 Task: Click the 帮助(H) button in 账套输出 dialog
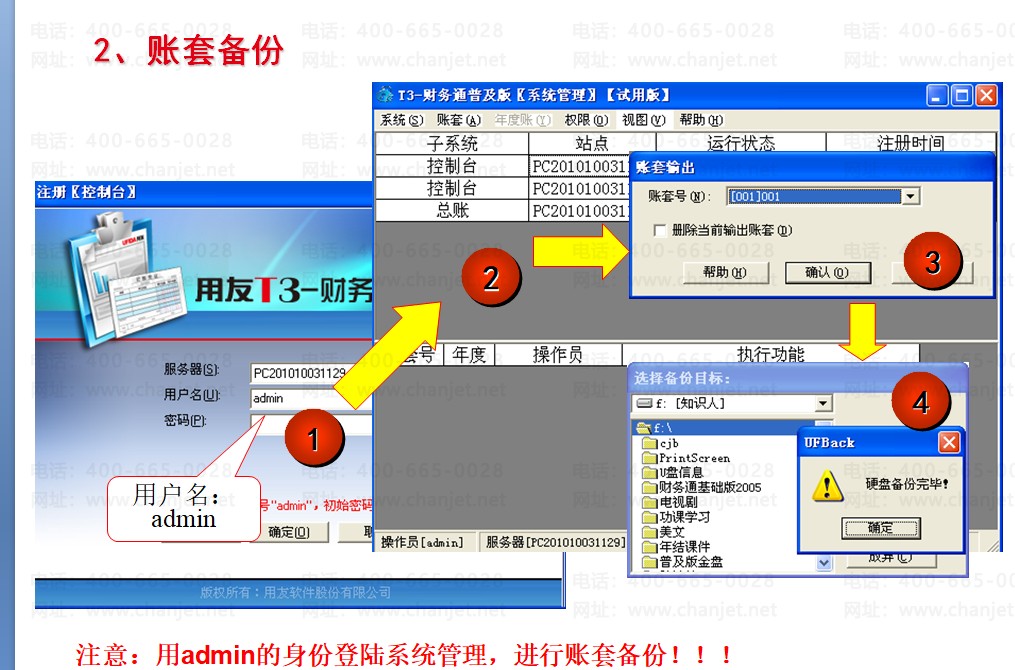724,273
